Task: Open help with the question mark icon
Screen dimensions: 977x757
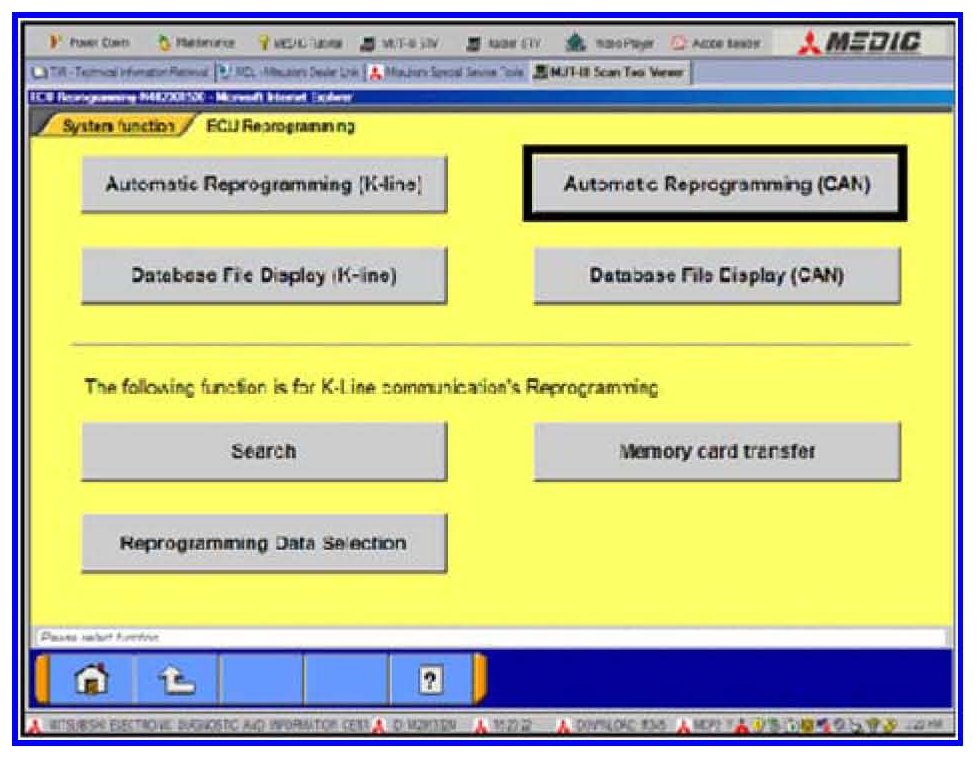Action: click(x=430, y=681)
